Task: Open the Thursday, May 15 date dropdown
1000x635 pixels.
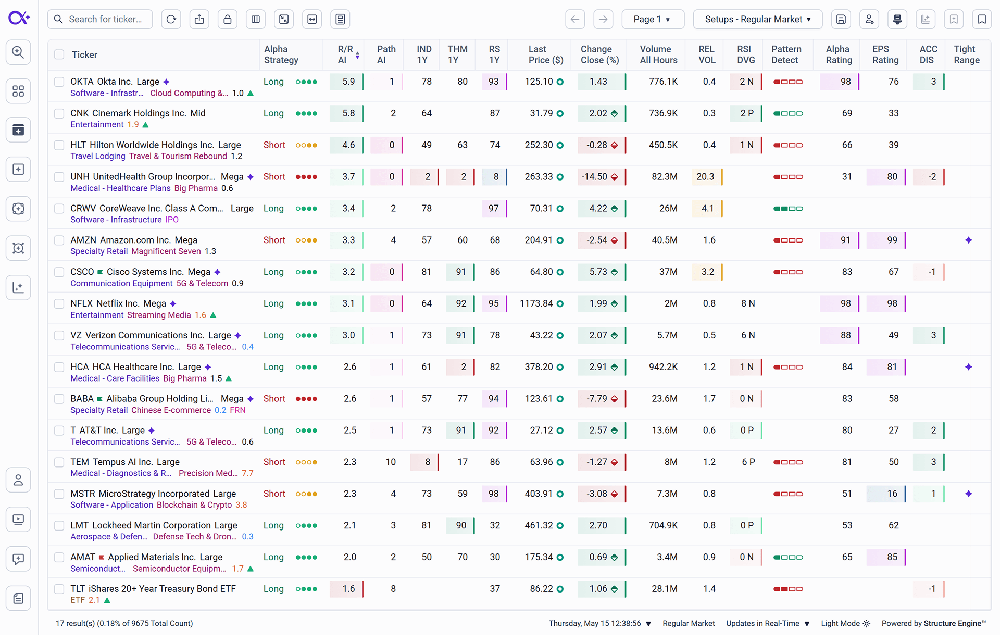Action: (600, 624)
